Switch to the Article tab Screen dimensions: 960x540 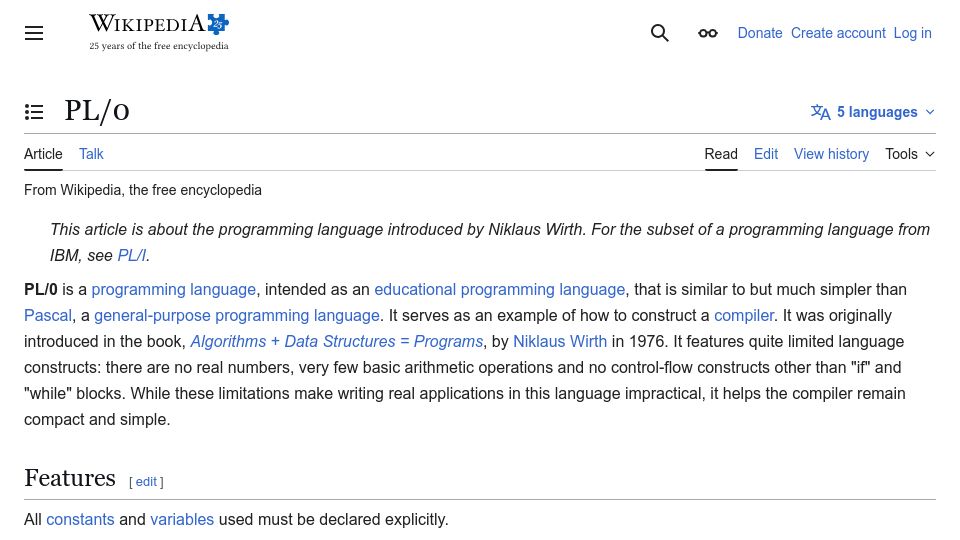pos(43,154)
